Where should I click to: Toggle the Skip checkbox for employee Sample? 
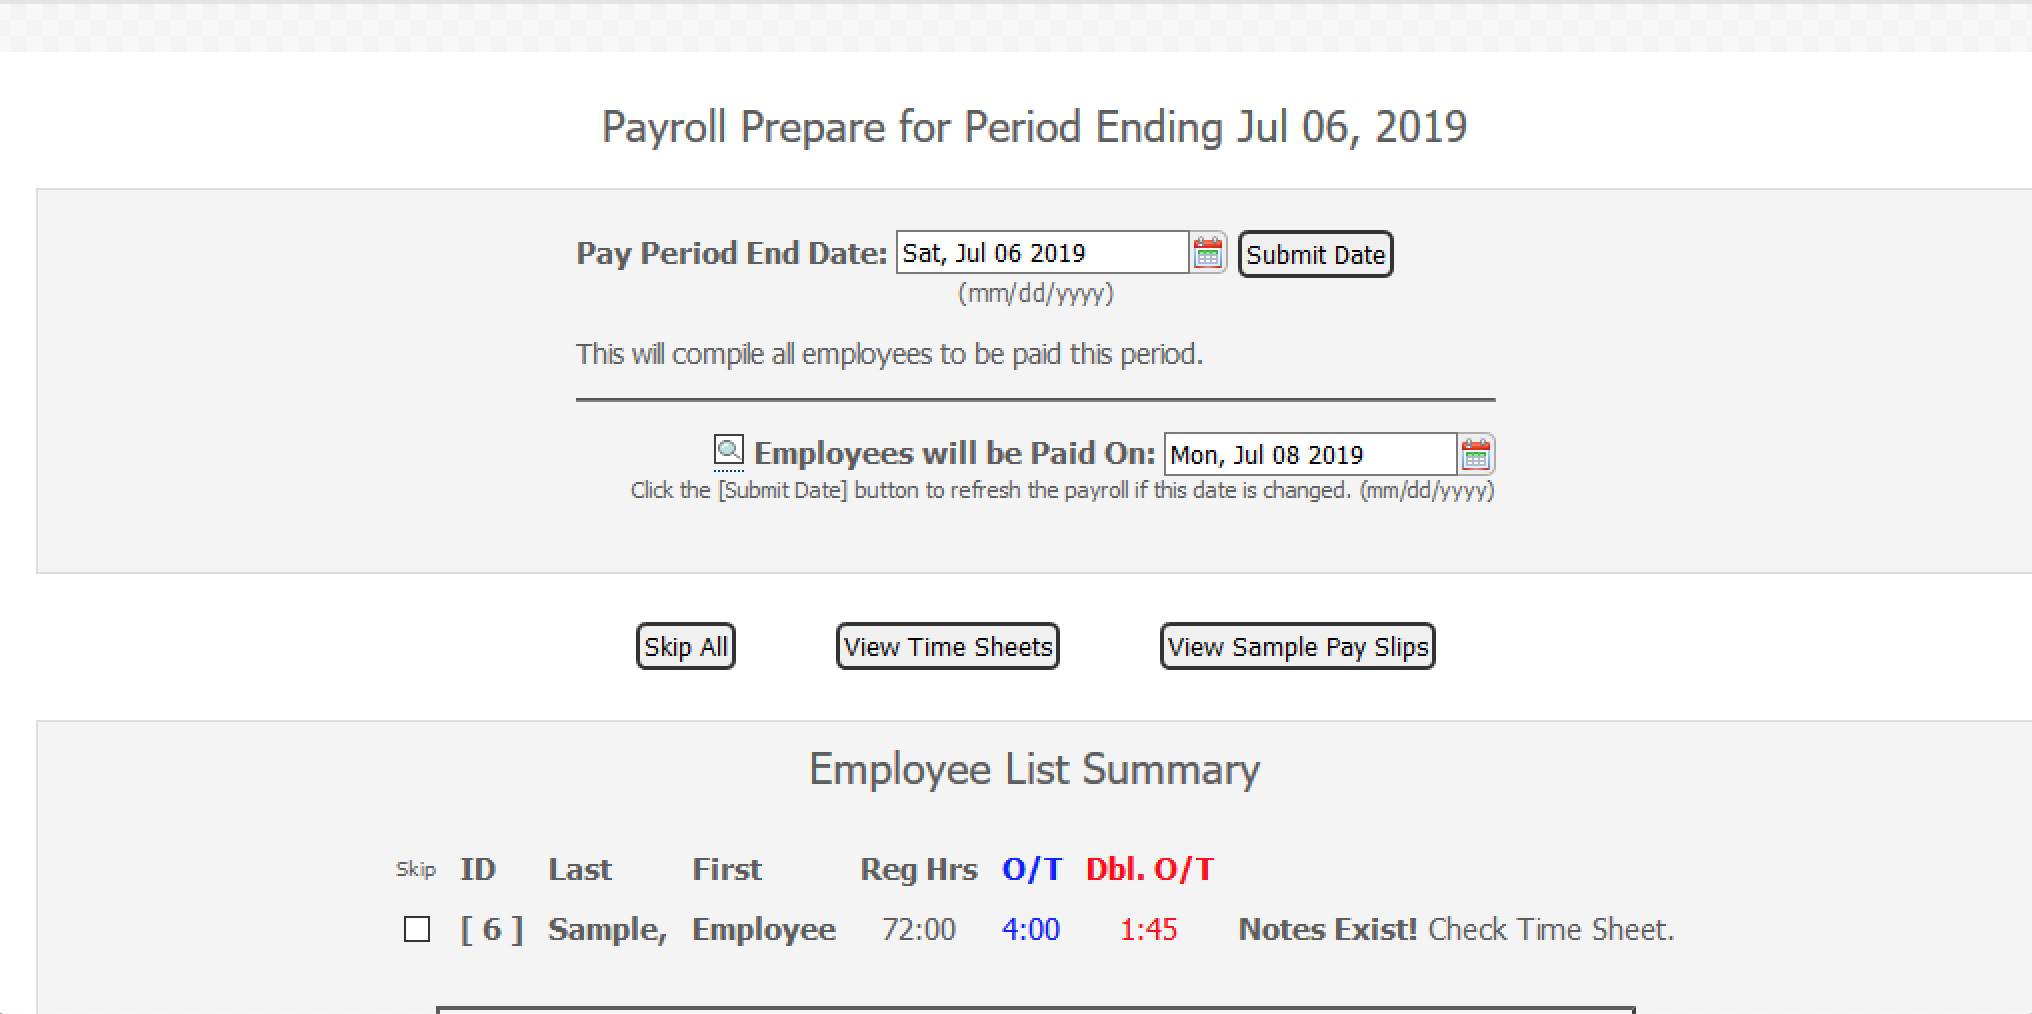click(416, 930)
